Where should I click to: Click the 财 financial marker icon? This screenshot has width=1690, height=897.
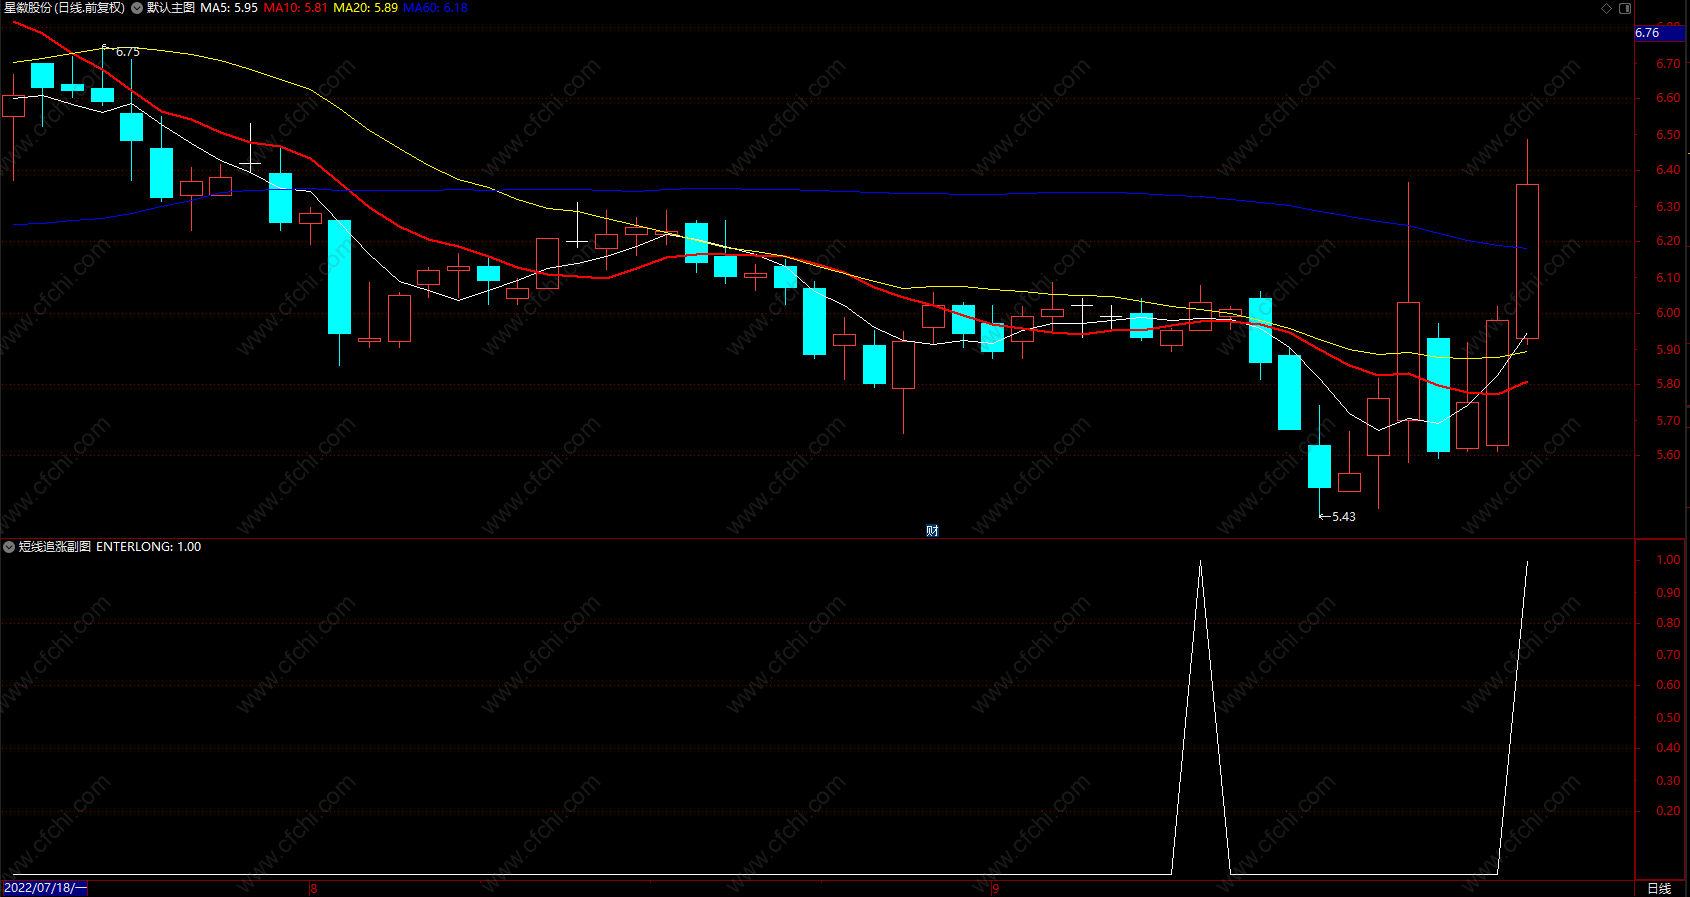932,531
